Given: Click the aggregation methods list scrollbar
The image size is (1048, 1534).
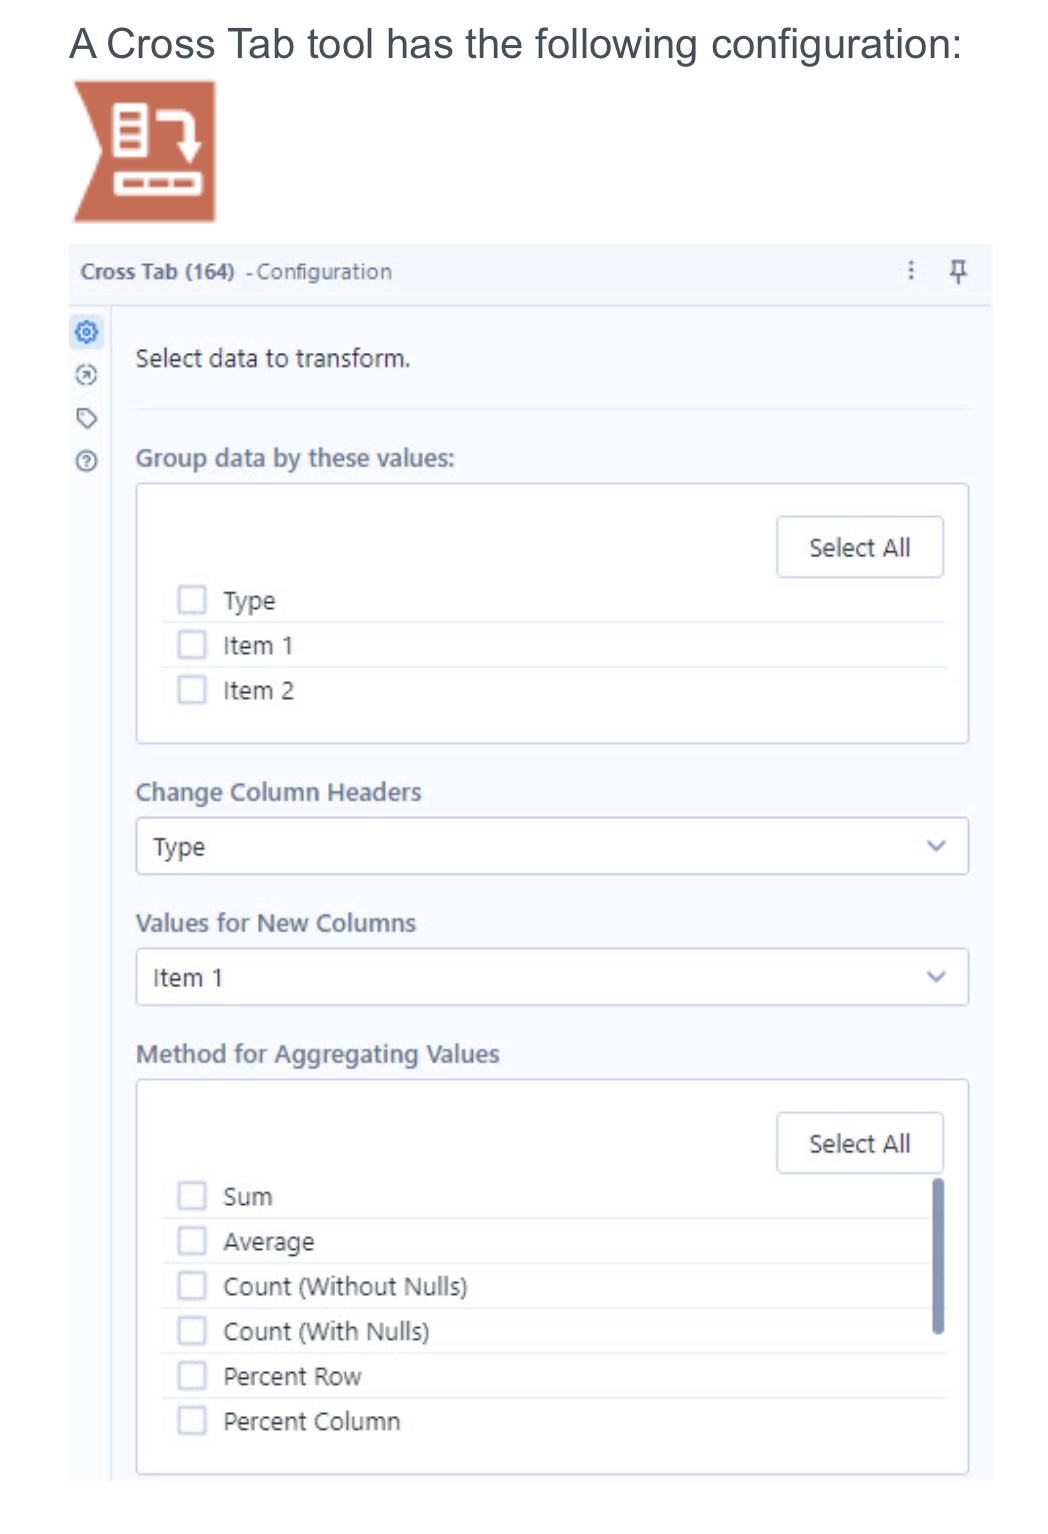Looking at the screenshot, I should pos(938,1256).
